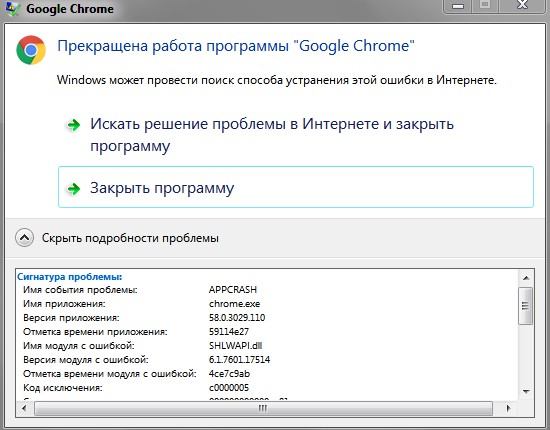The height and width of the screenshot is (430, 550).
Task: Click chrome.exe value
Action: coord(234,304)
